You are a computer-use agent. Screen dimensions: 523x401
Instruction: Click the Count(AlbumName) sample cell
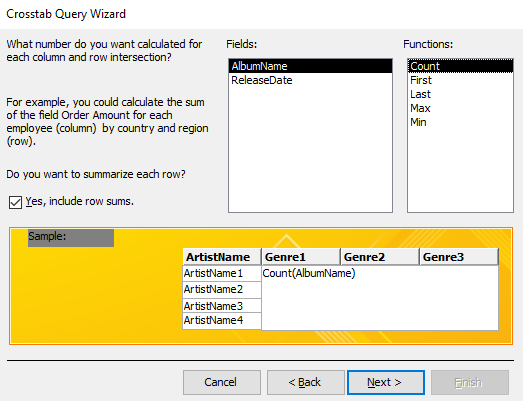pyautogui.click(x=309, y=273)
